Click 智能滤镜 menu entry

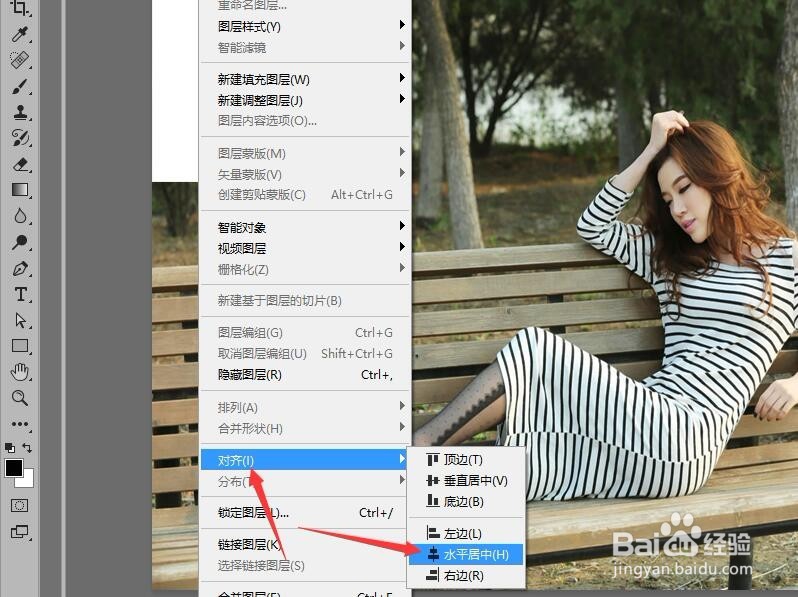(304, 48)
